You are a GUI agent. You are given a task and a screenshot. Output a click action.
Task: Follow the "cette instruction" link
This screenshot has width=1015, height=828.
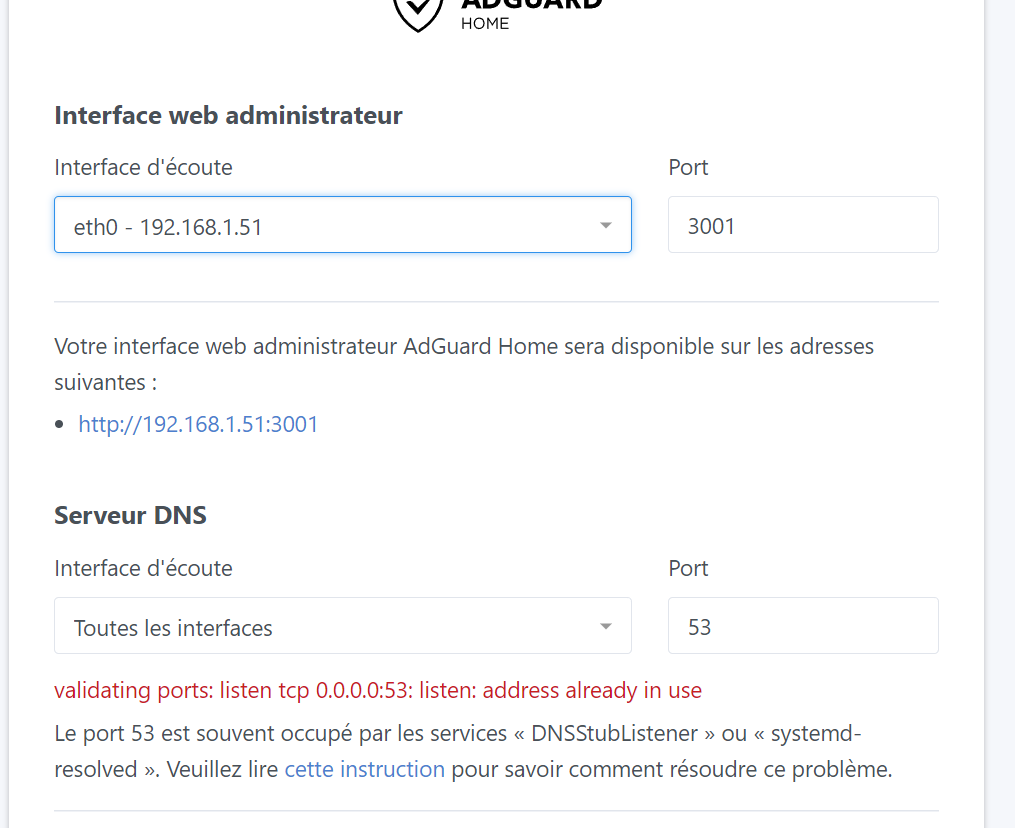(x=364, y=769)
